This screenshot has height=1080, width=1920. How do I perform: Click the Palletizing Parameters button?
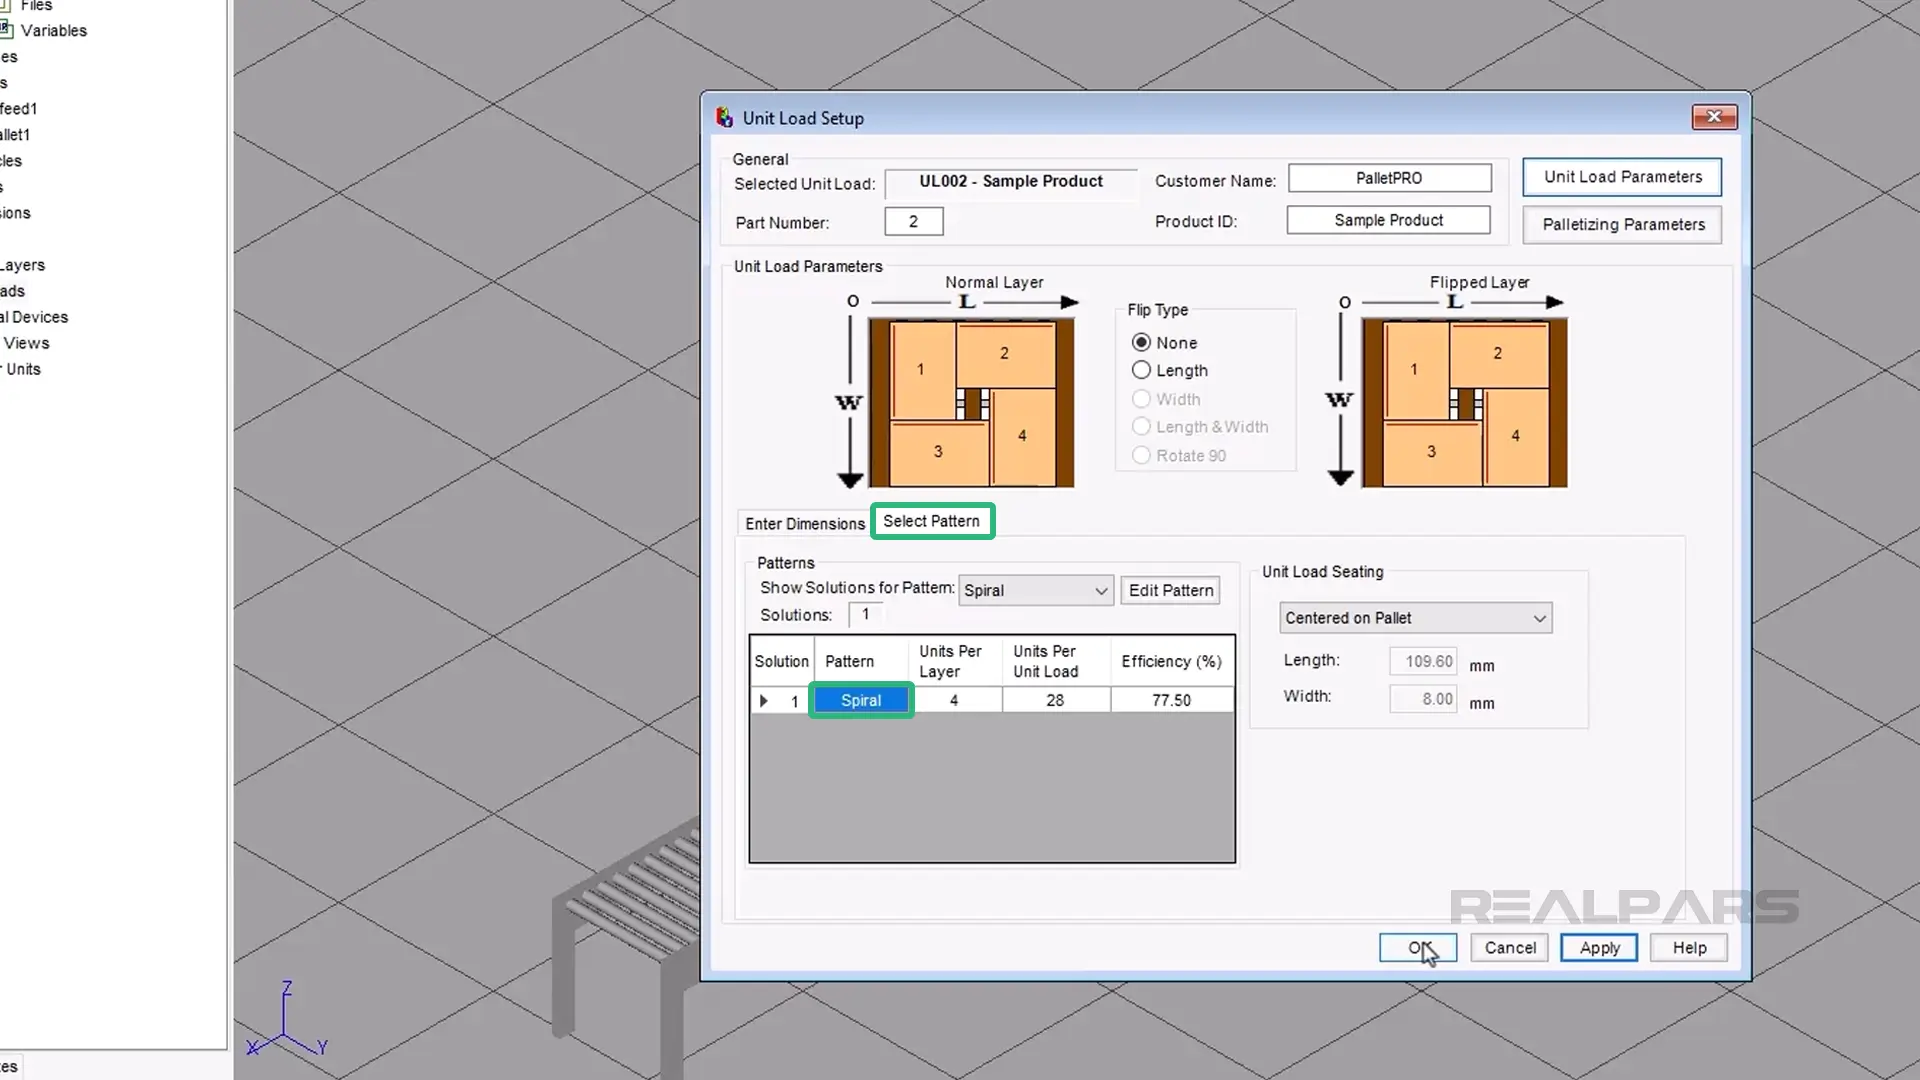pos(1623,224)
